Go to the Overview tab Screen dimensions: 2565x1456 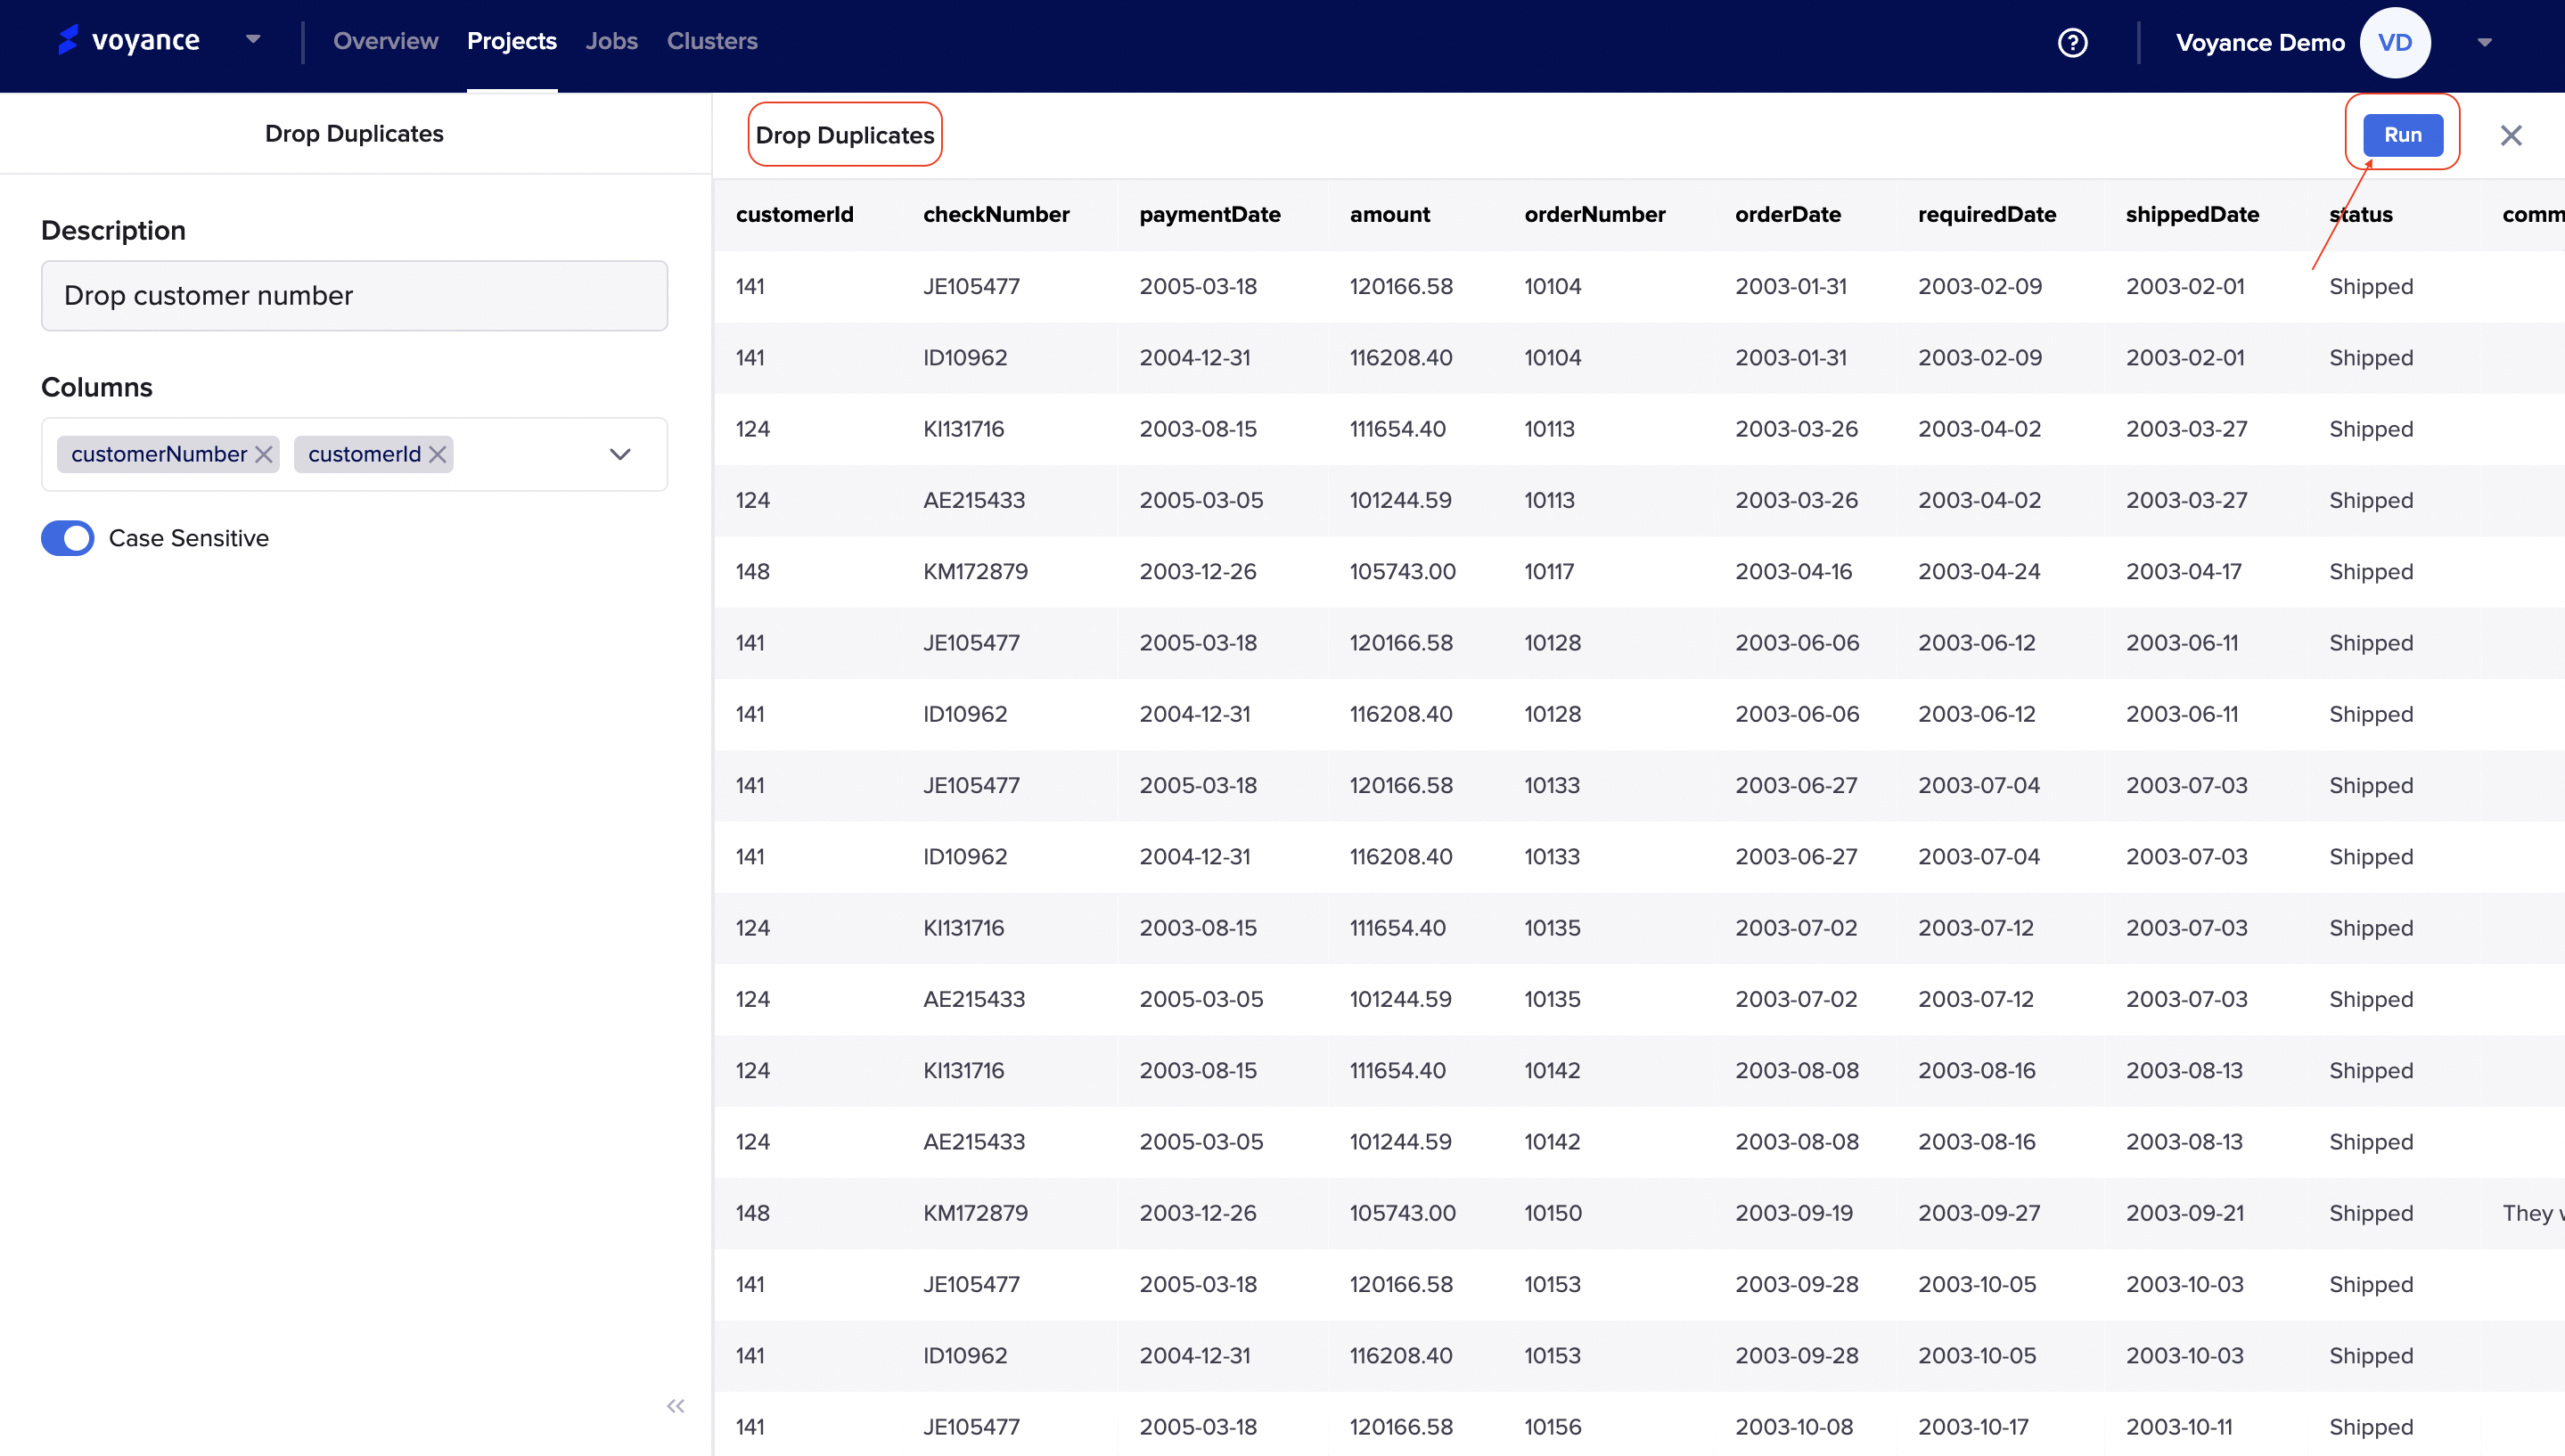385,41
